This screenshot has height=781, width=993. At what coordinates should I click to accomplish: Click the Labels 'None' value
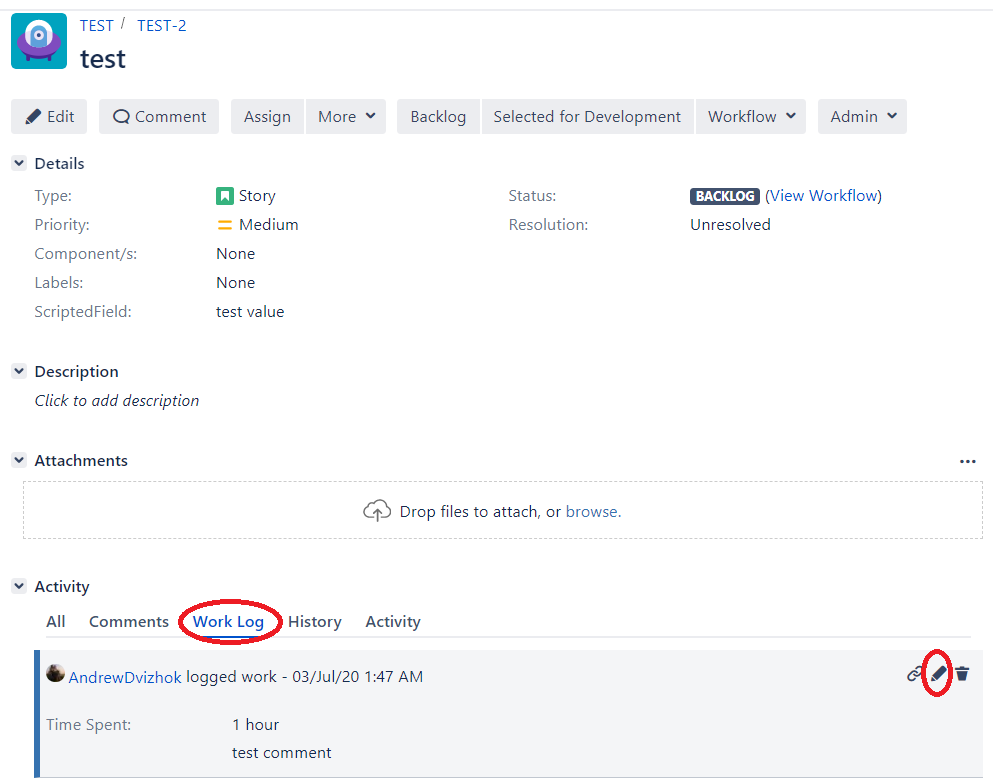point(236,283)
